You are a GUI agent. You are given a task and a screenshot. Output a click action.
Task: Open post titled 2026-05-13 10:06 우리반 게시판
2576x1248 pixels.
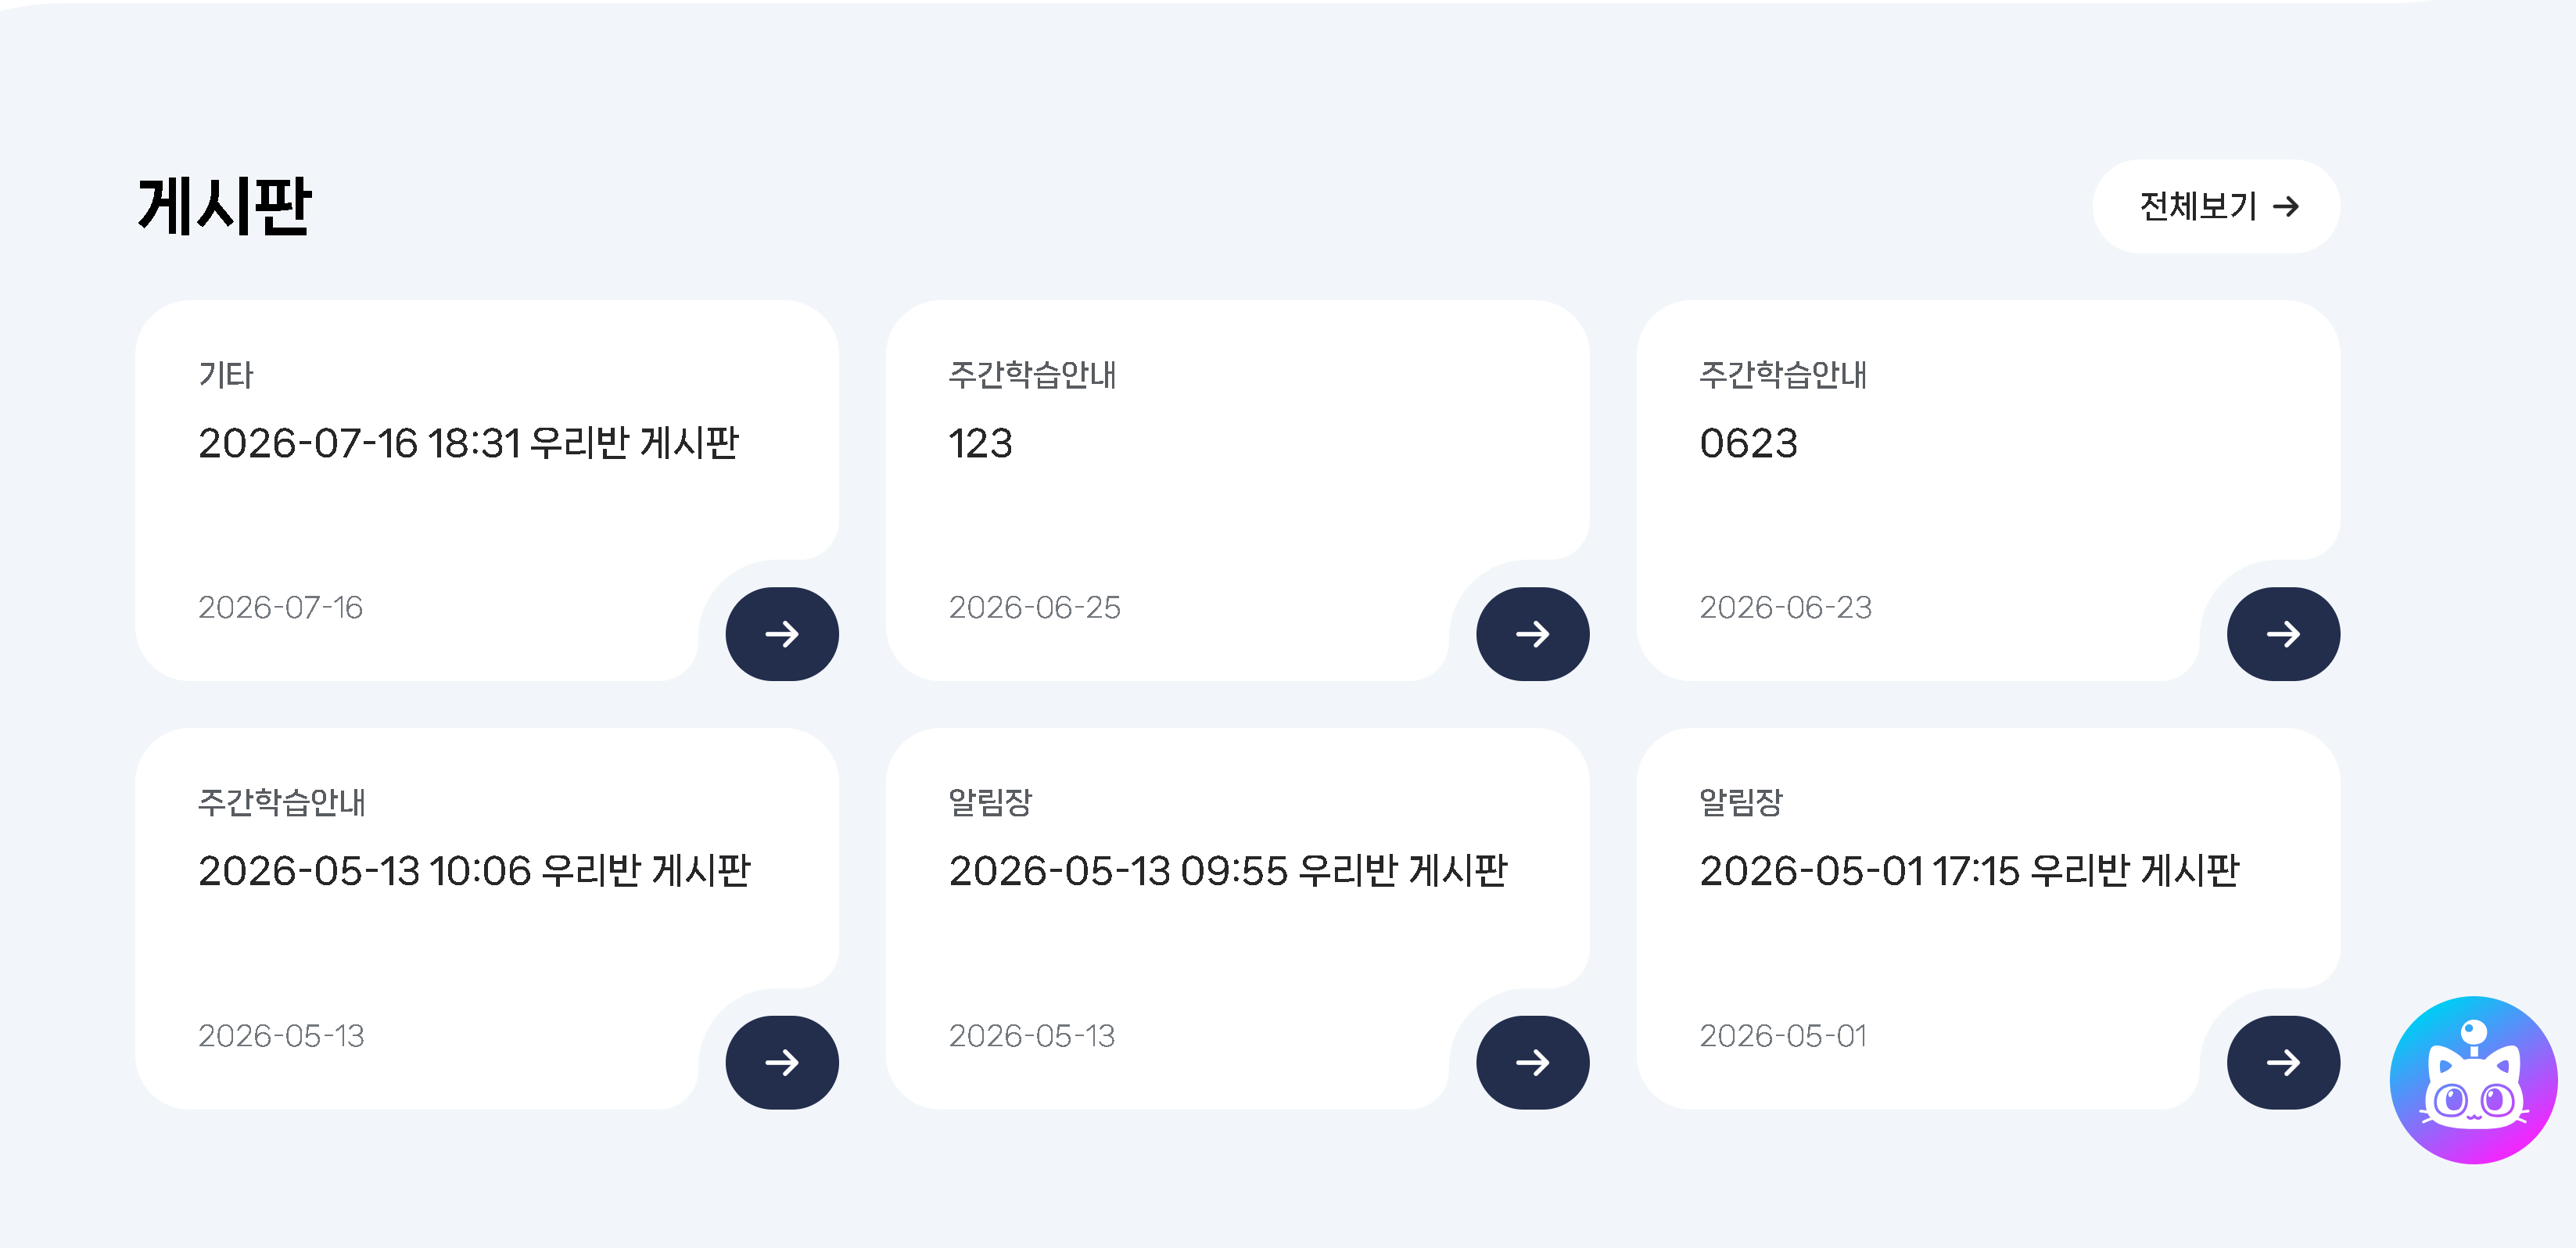474,871
